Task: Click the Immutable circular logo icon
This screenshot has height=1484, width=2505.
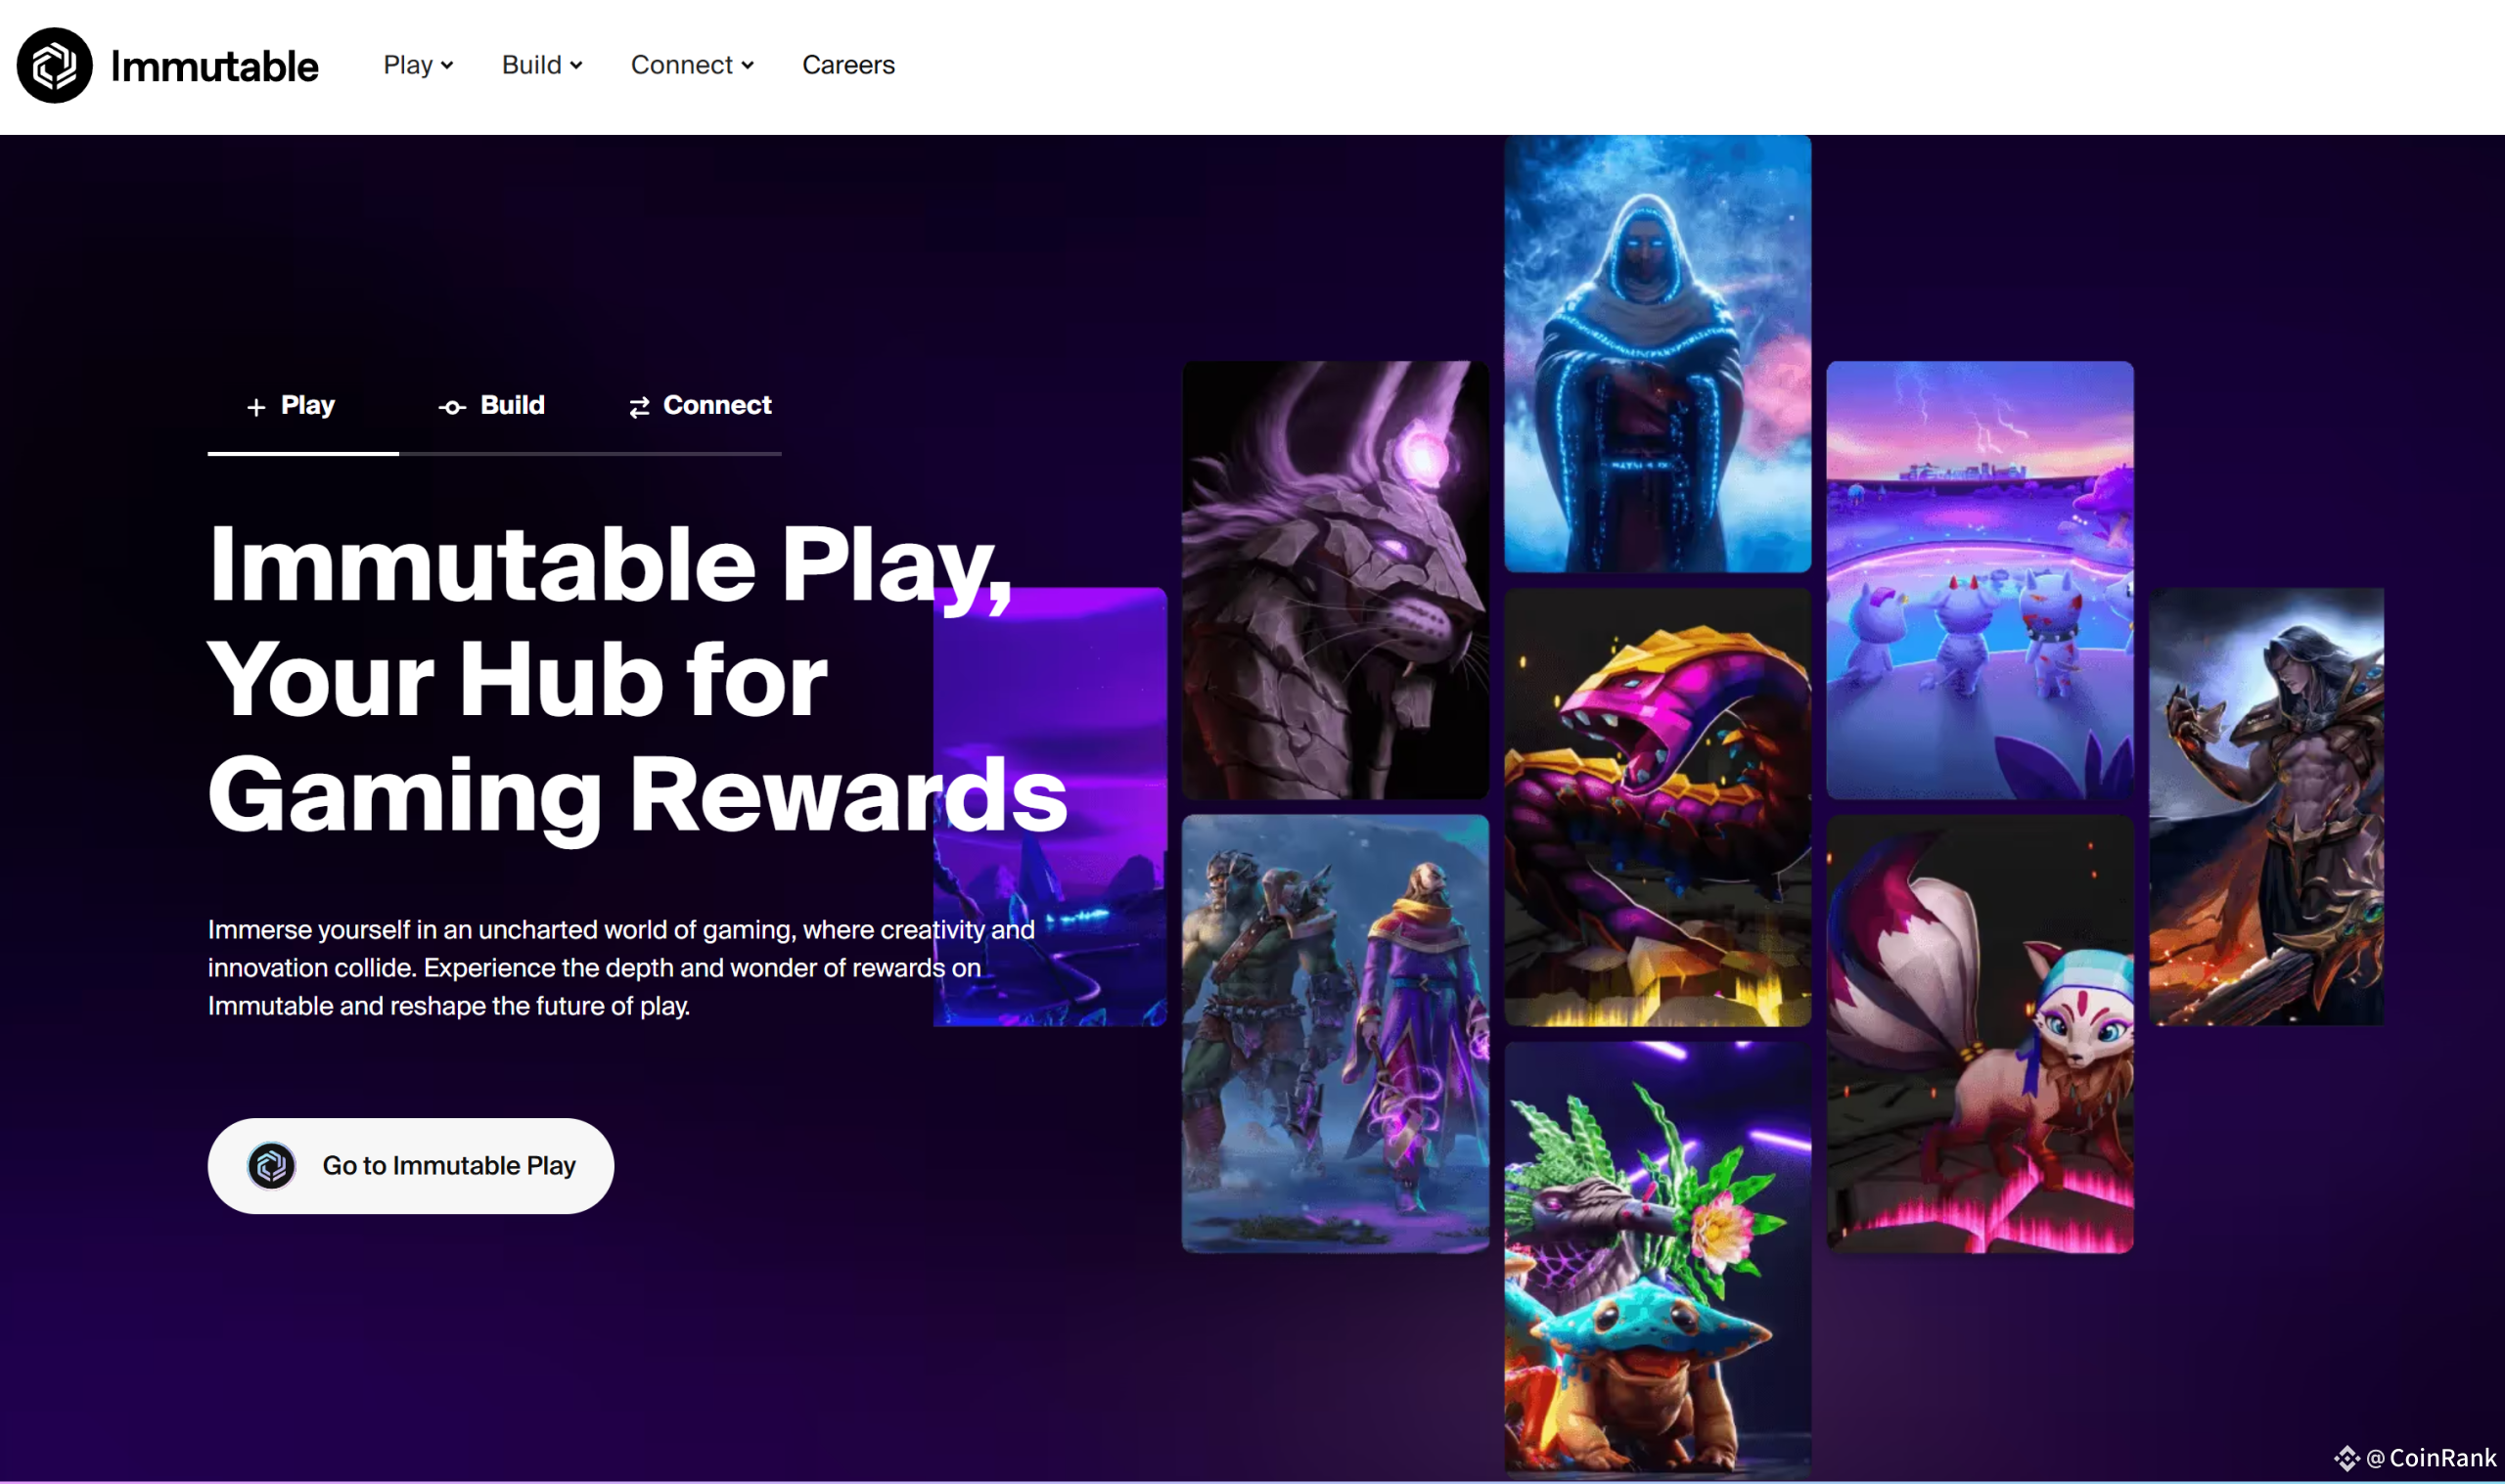Action: tap(55, 66)
